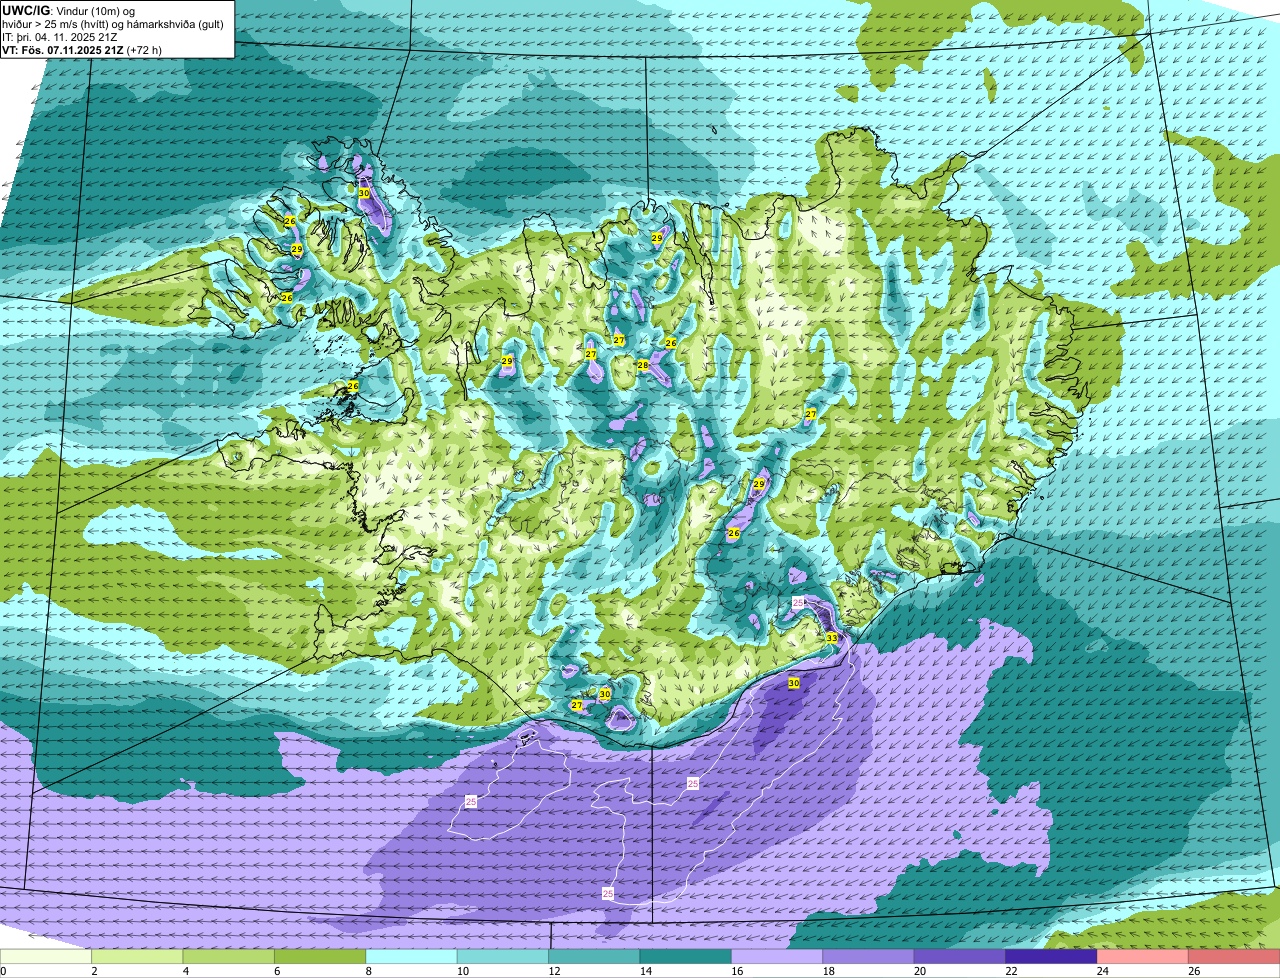Viewport: 1280px width, 978px height.
Task: Select the 20–22 m/s violet legend swatch
Action: pos(960,956)
